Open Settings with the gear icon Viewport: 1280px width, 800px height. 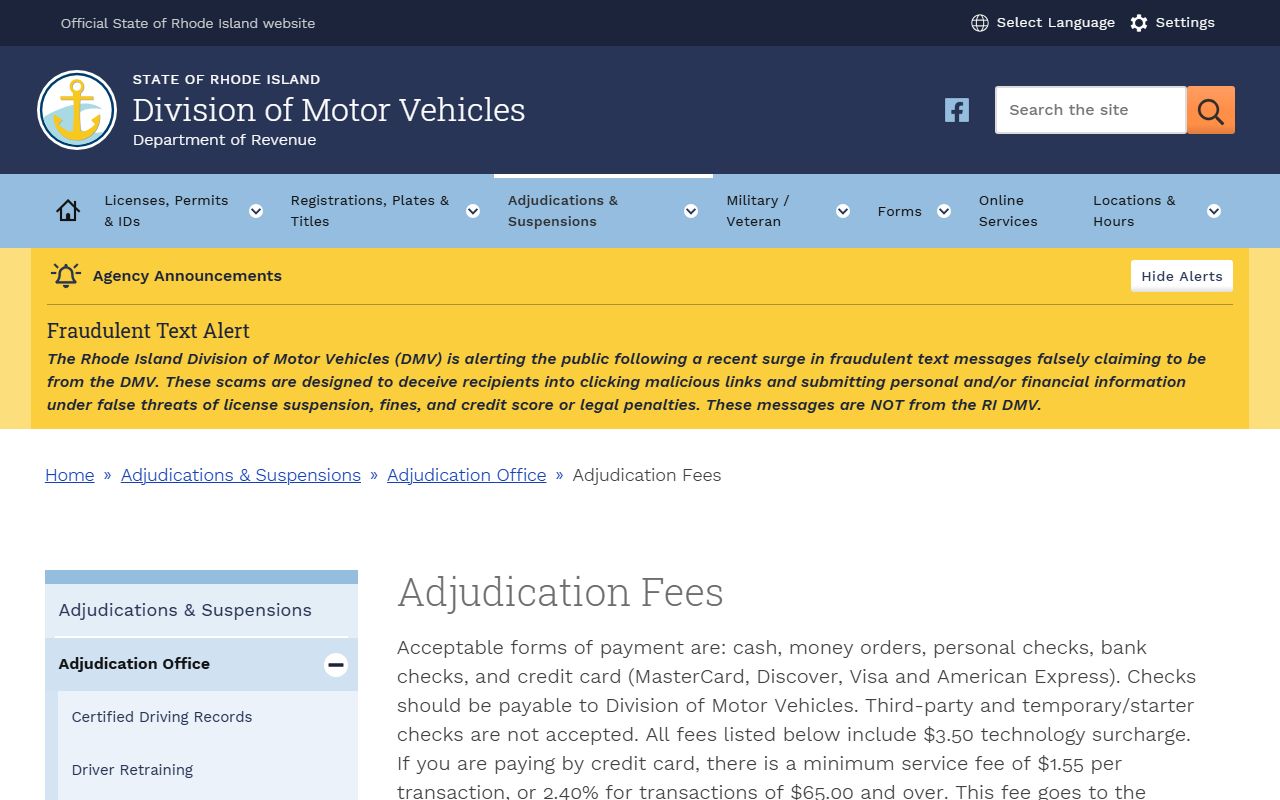tap(1139, 23)
